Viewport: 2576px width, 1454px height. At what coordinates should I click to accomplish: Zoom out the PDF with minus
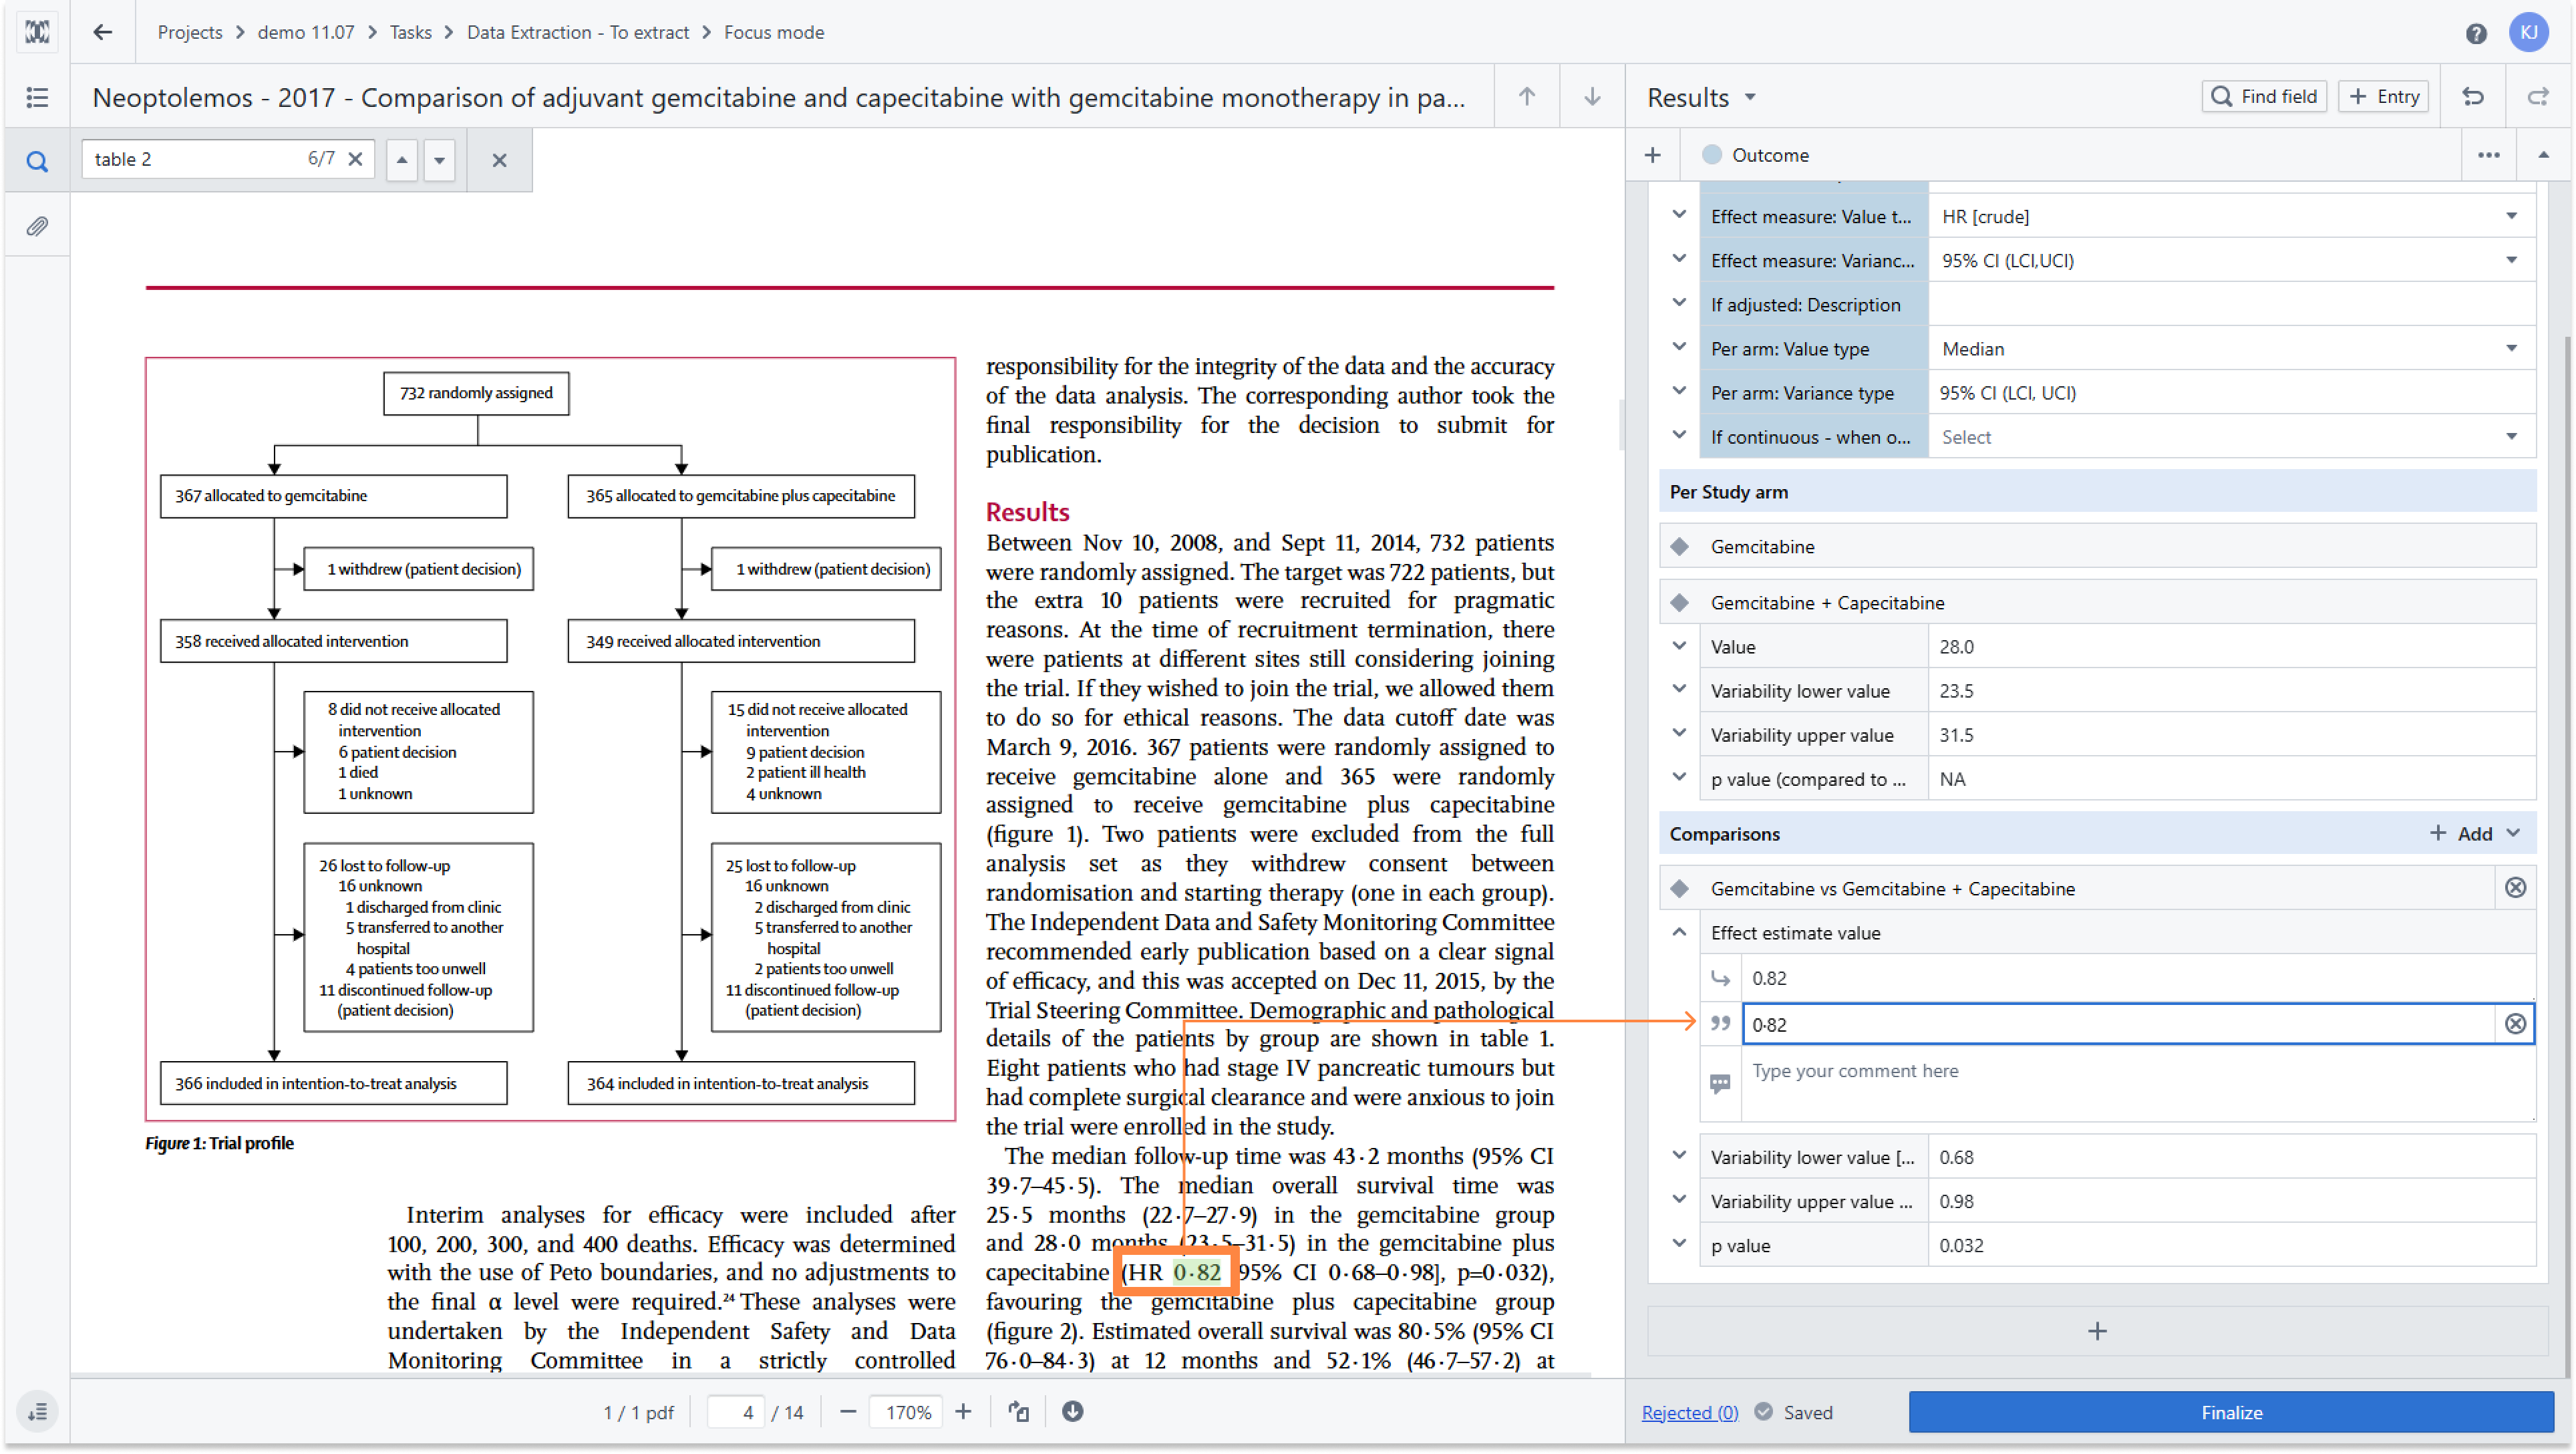(x=848, y=1412)
